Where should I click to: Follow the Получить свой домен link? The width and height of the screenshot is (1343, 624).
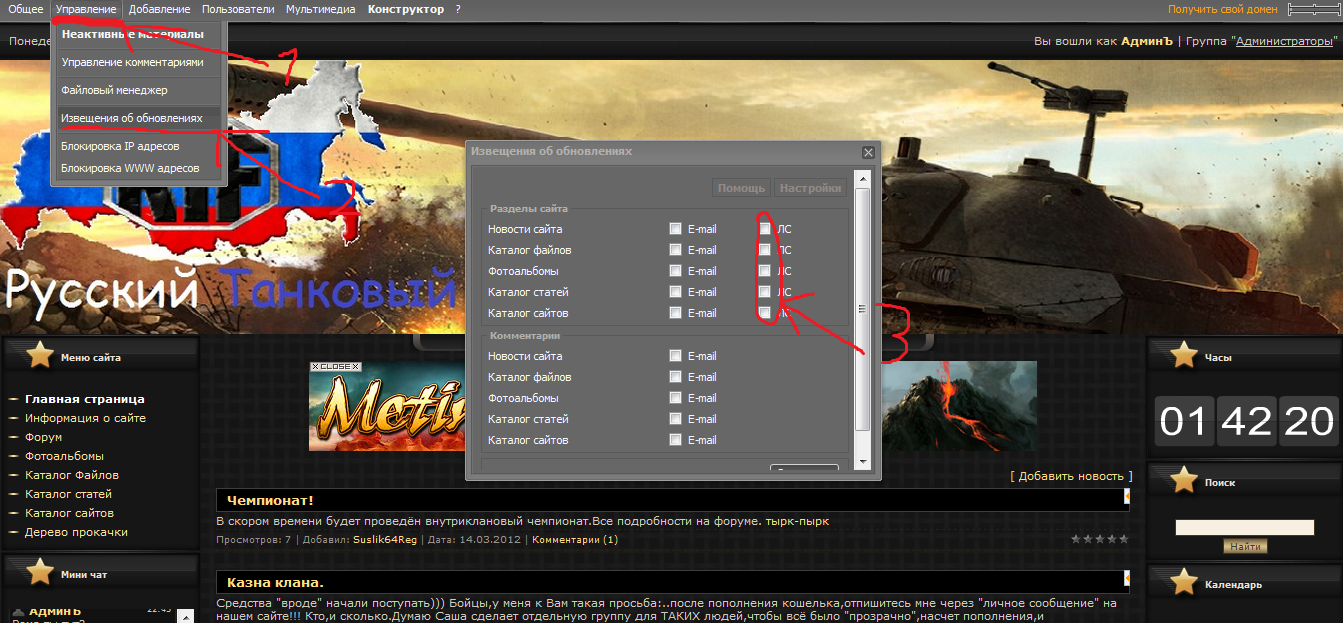point(1223,9)
